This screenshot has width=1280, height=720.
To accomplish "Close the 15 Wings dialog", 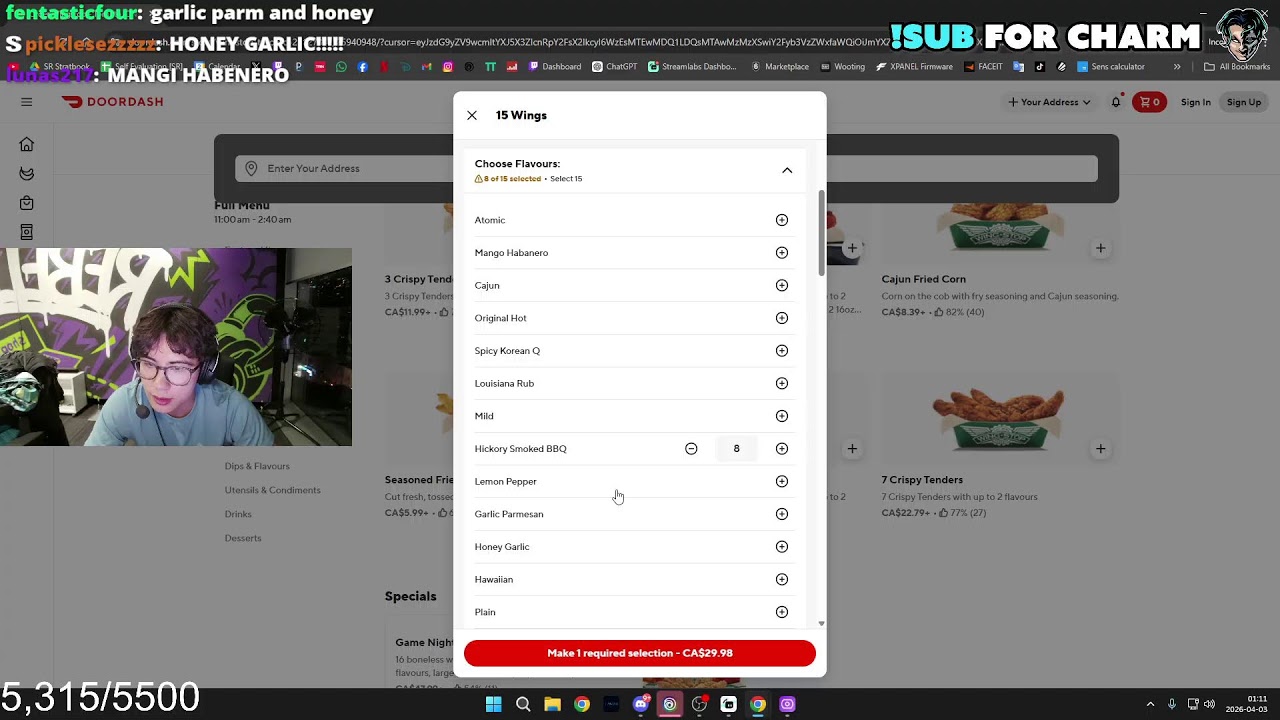I will [472, 115].
